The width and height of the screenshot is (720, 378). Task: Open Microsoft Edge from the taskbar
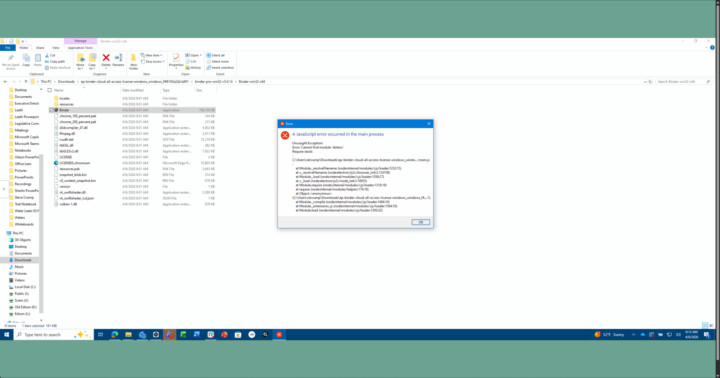point(115,335)
